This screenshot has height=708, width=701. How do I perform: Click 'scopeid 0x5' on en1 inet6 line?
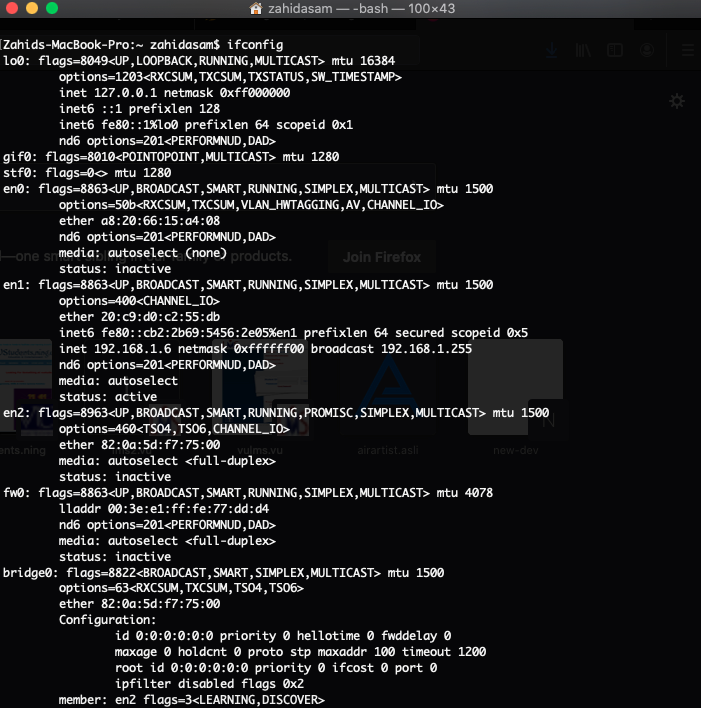[489, 333]
